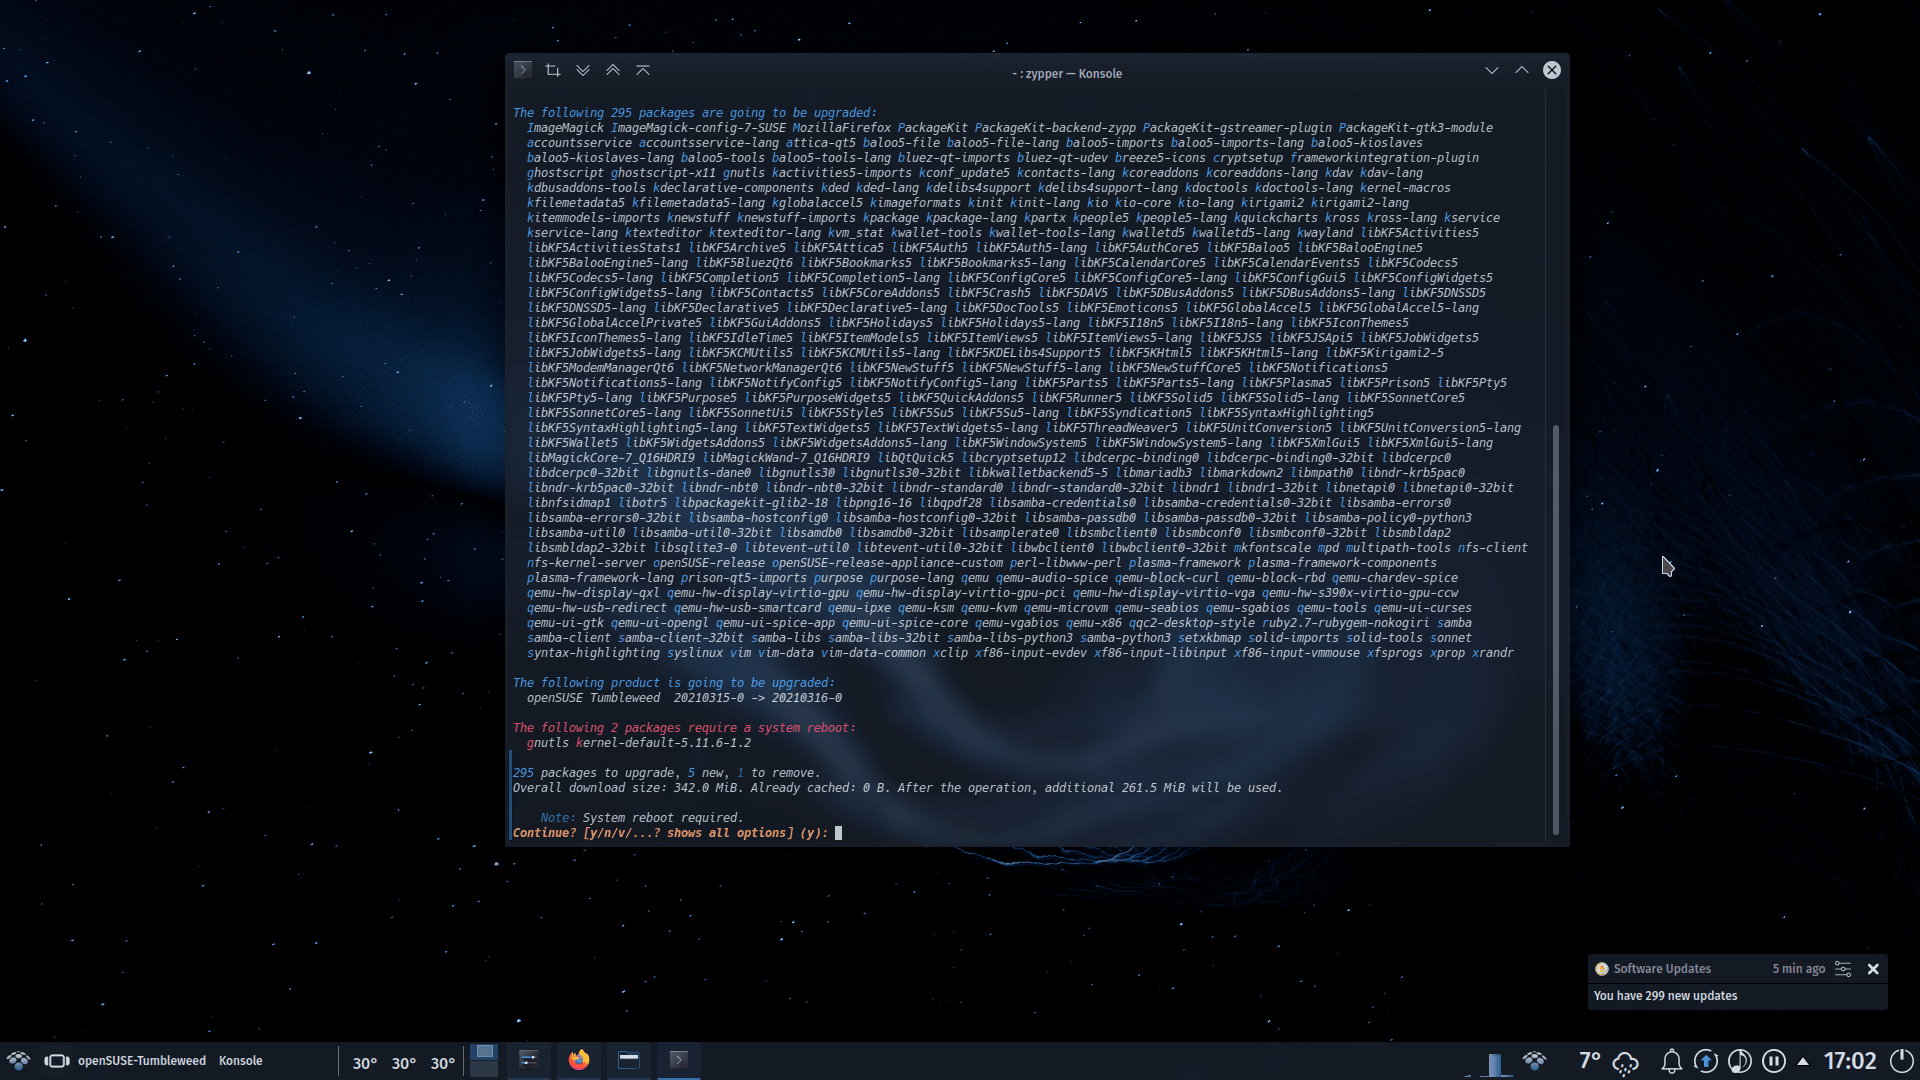This screenshot has width=1920, height=1080.
Task: Configure the Software Updates notification settings
Action: point(1843,969)
